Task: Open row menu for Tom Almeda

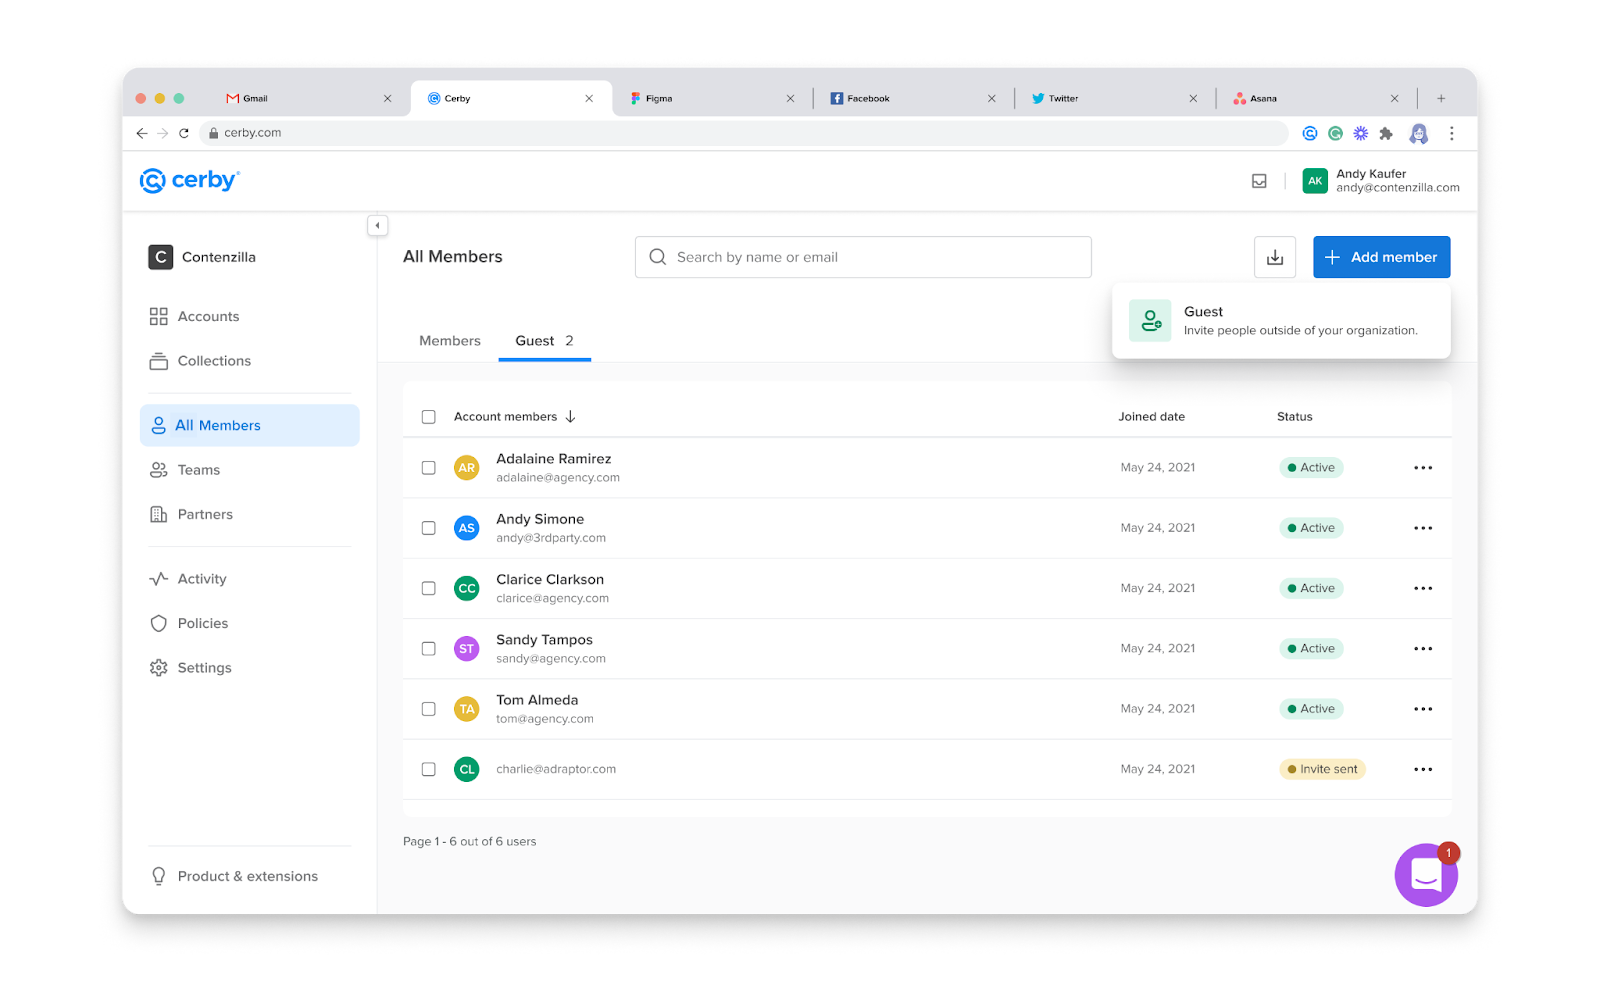Action: pyautogui.click(x=1423, y=709)
